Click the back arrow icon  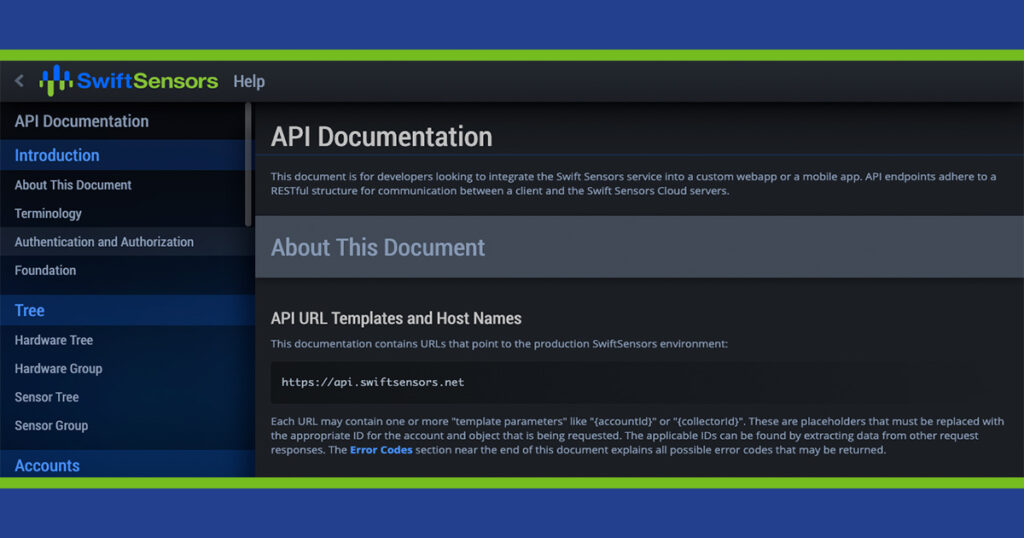pyautogui.click(x=19, y=81)
